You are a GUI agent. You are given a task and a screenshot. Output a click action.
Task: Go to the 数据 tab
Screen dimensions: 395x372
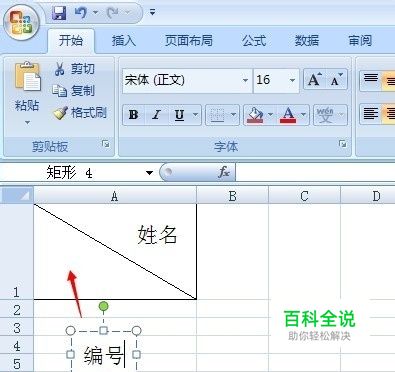tap(307, 41)
